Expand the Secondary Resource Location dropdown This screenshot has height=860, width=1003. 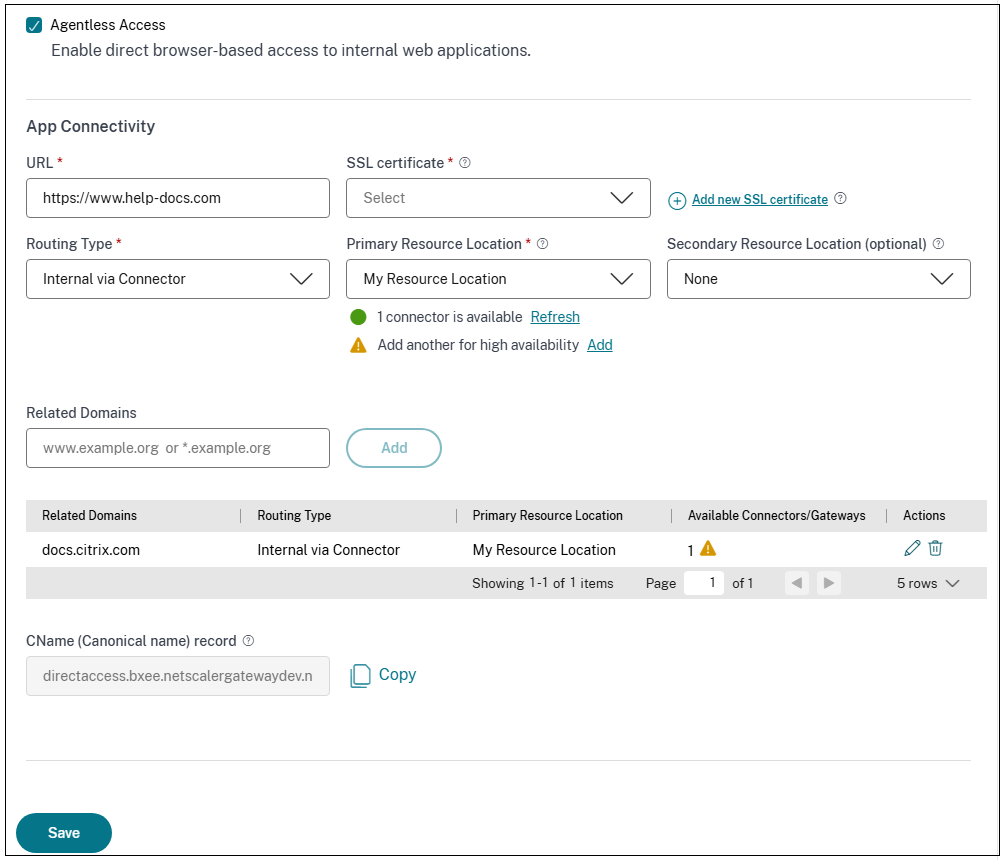(x=817, y=278)
